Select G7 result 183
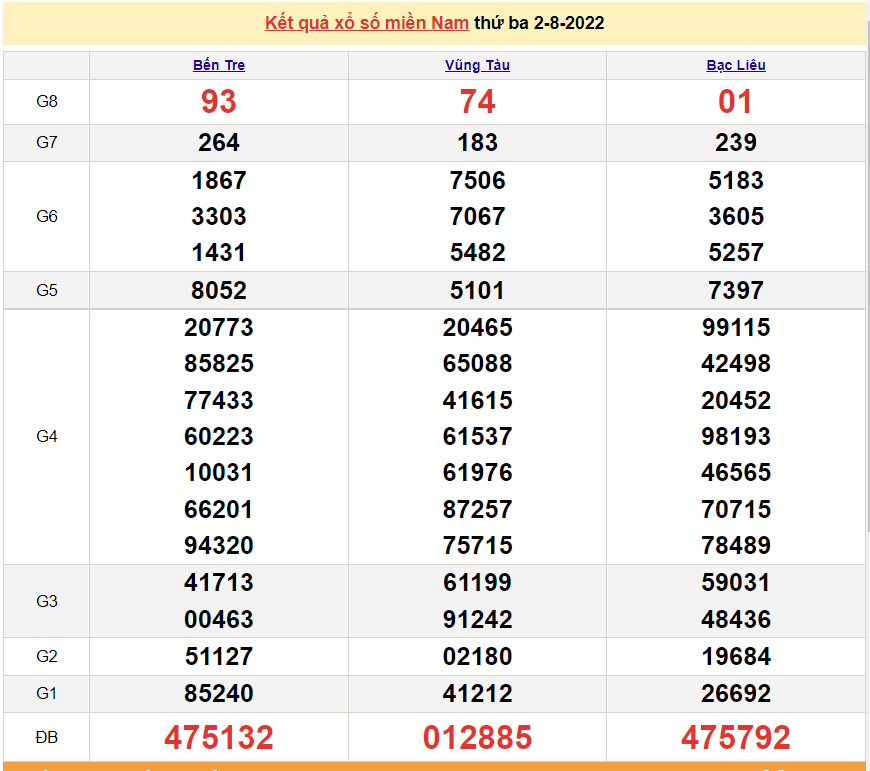870x771 pixels. pyautogui.click(x=477, y=143)
